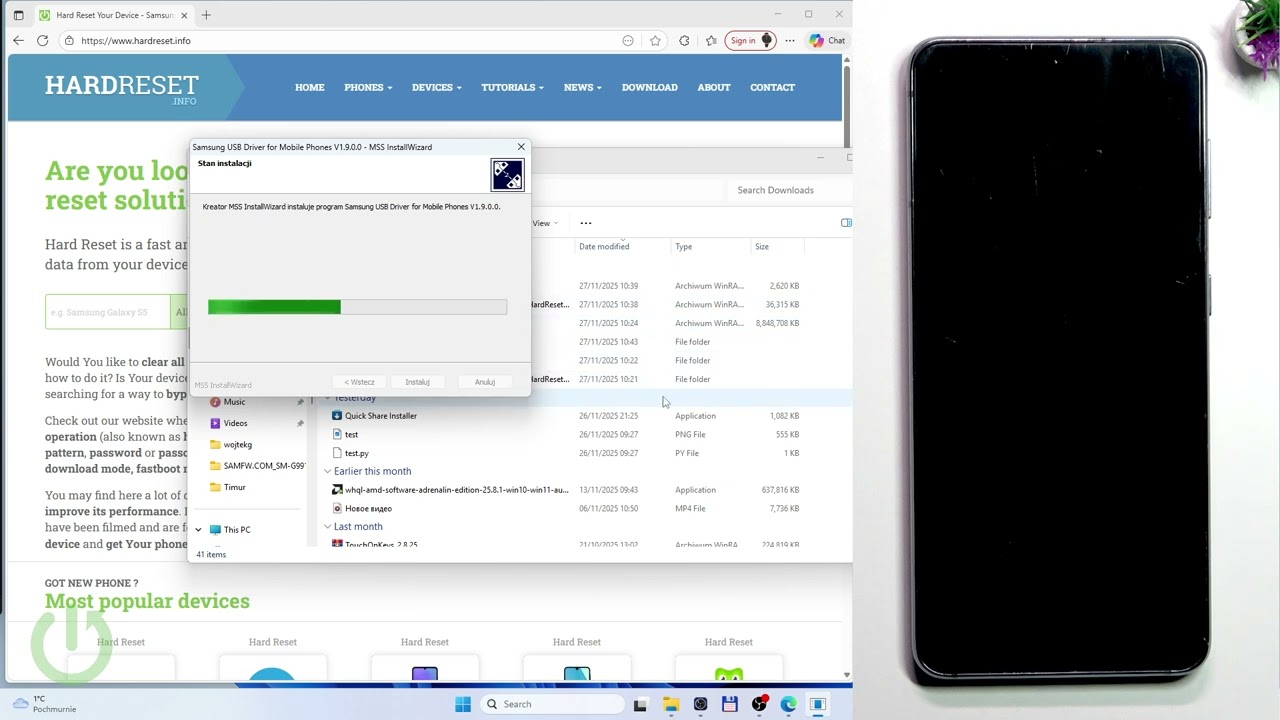The height and width of the screenshot is (720, 1280).
Task: Click the Samsung USB Driver installer logo icon
Action: click(x=507, y=175)
